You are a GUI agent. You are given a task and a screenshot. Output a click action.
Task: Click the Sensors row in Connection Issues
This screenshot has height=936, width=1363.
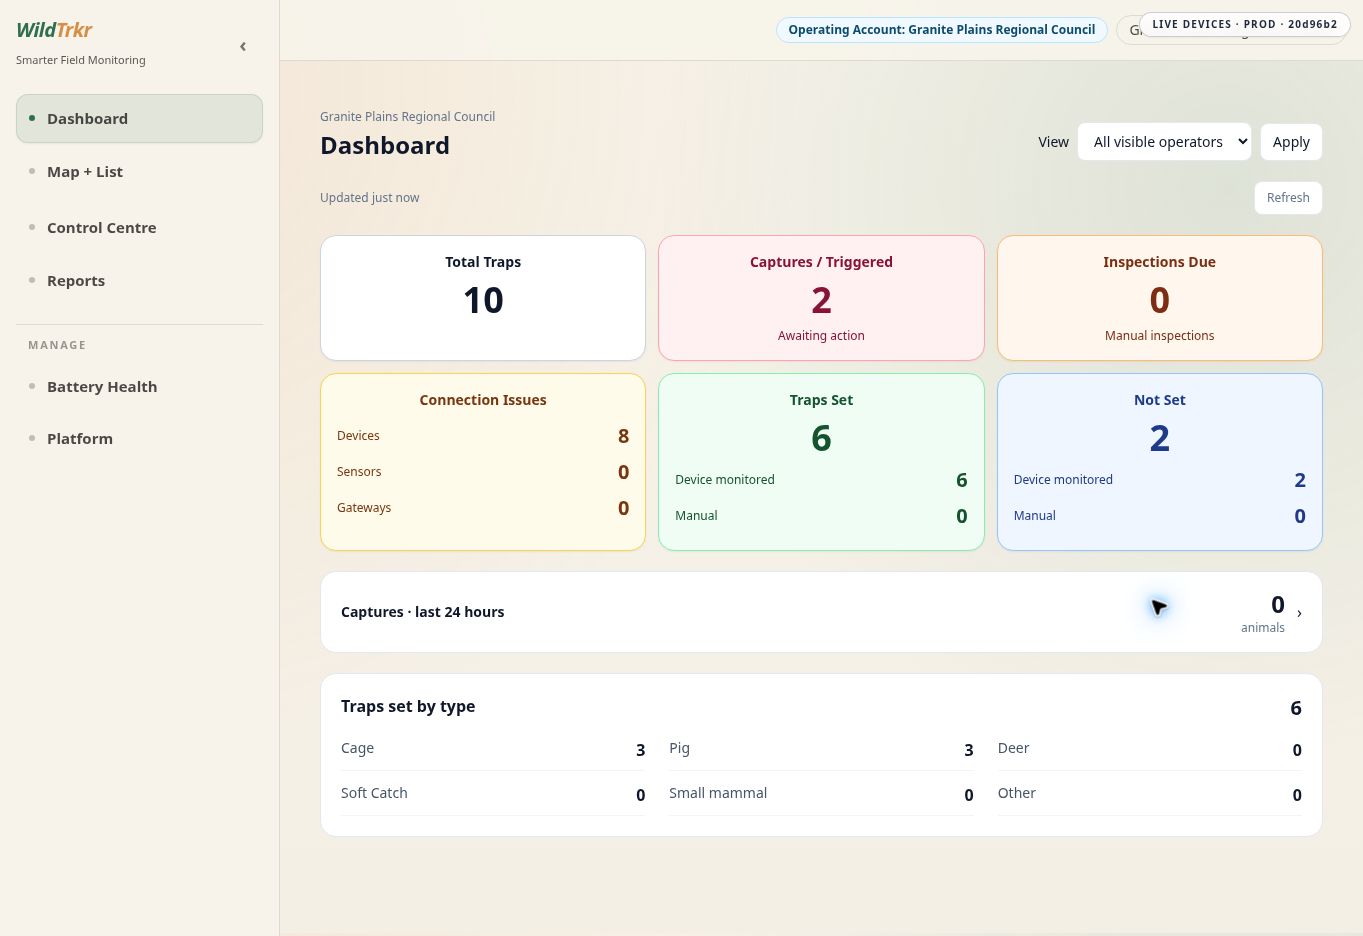pyautogui.click(x=483, y=472)
